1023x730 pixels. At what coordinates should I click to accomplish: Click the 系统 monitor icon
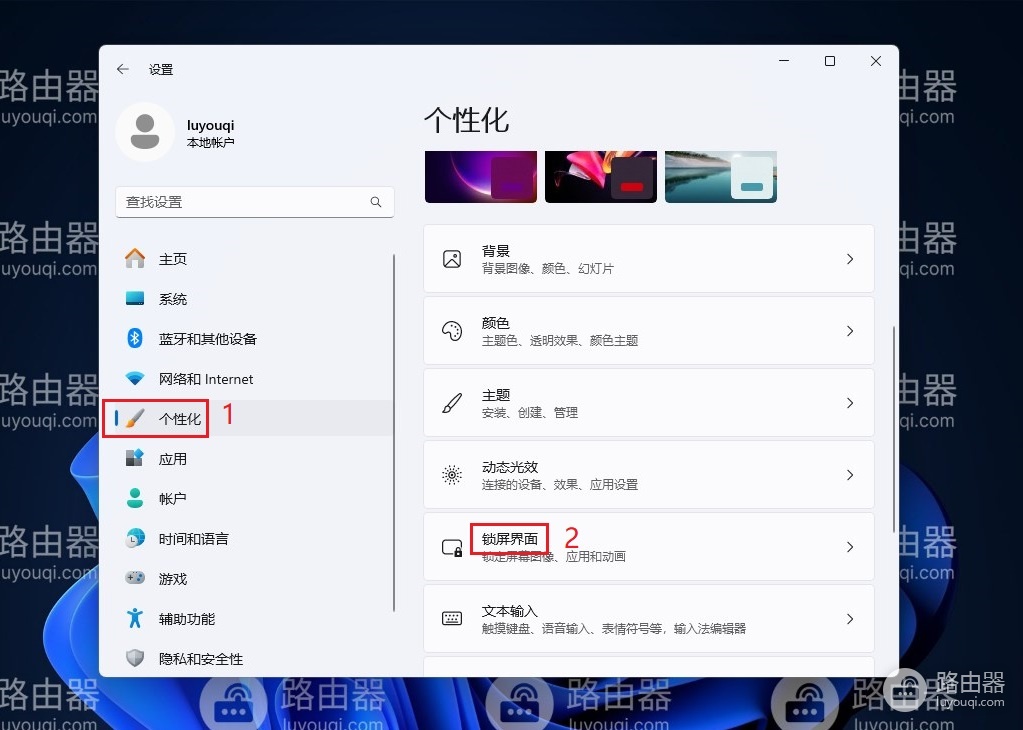135,299
